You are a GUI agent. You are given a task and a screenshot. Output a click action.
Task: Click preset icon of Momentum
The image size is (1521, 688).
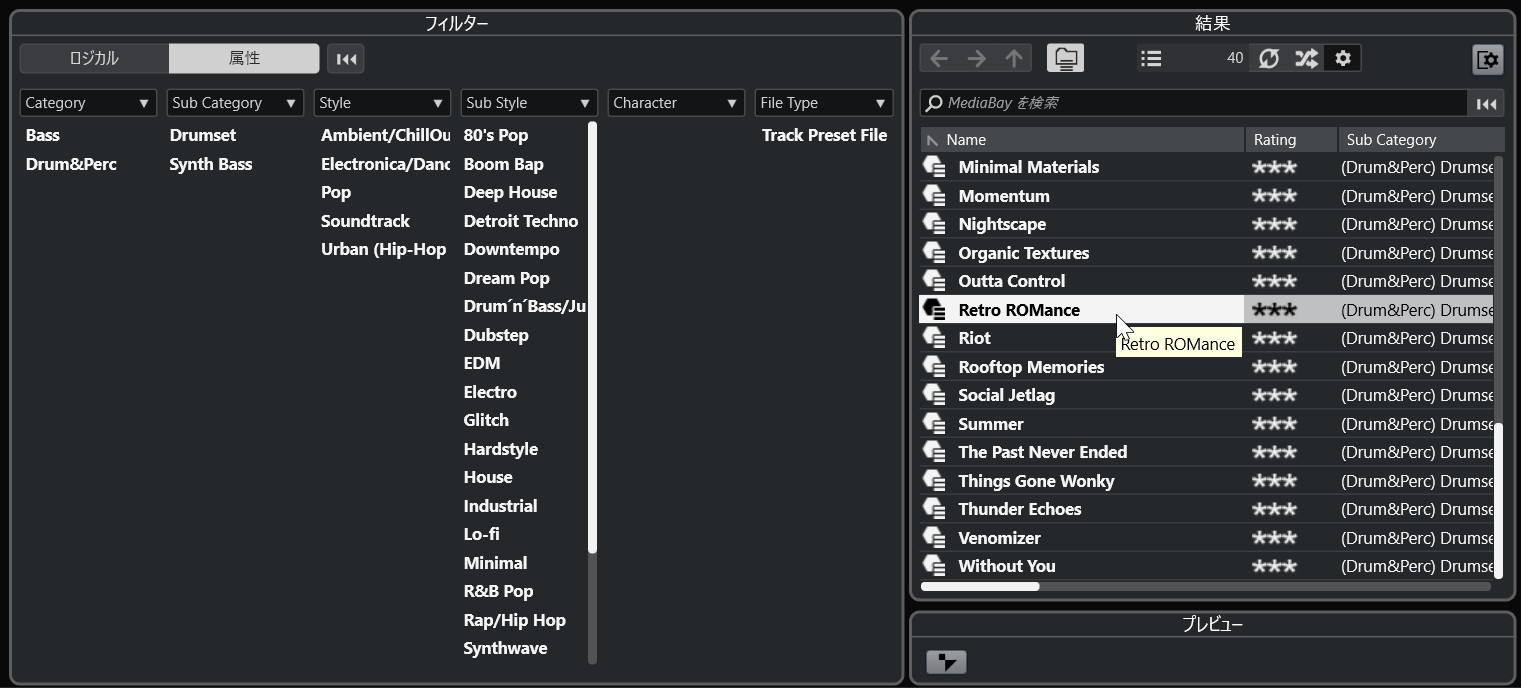(x=934, y=196)
